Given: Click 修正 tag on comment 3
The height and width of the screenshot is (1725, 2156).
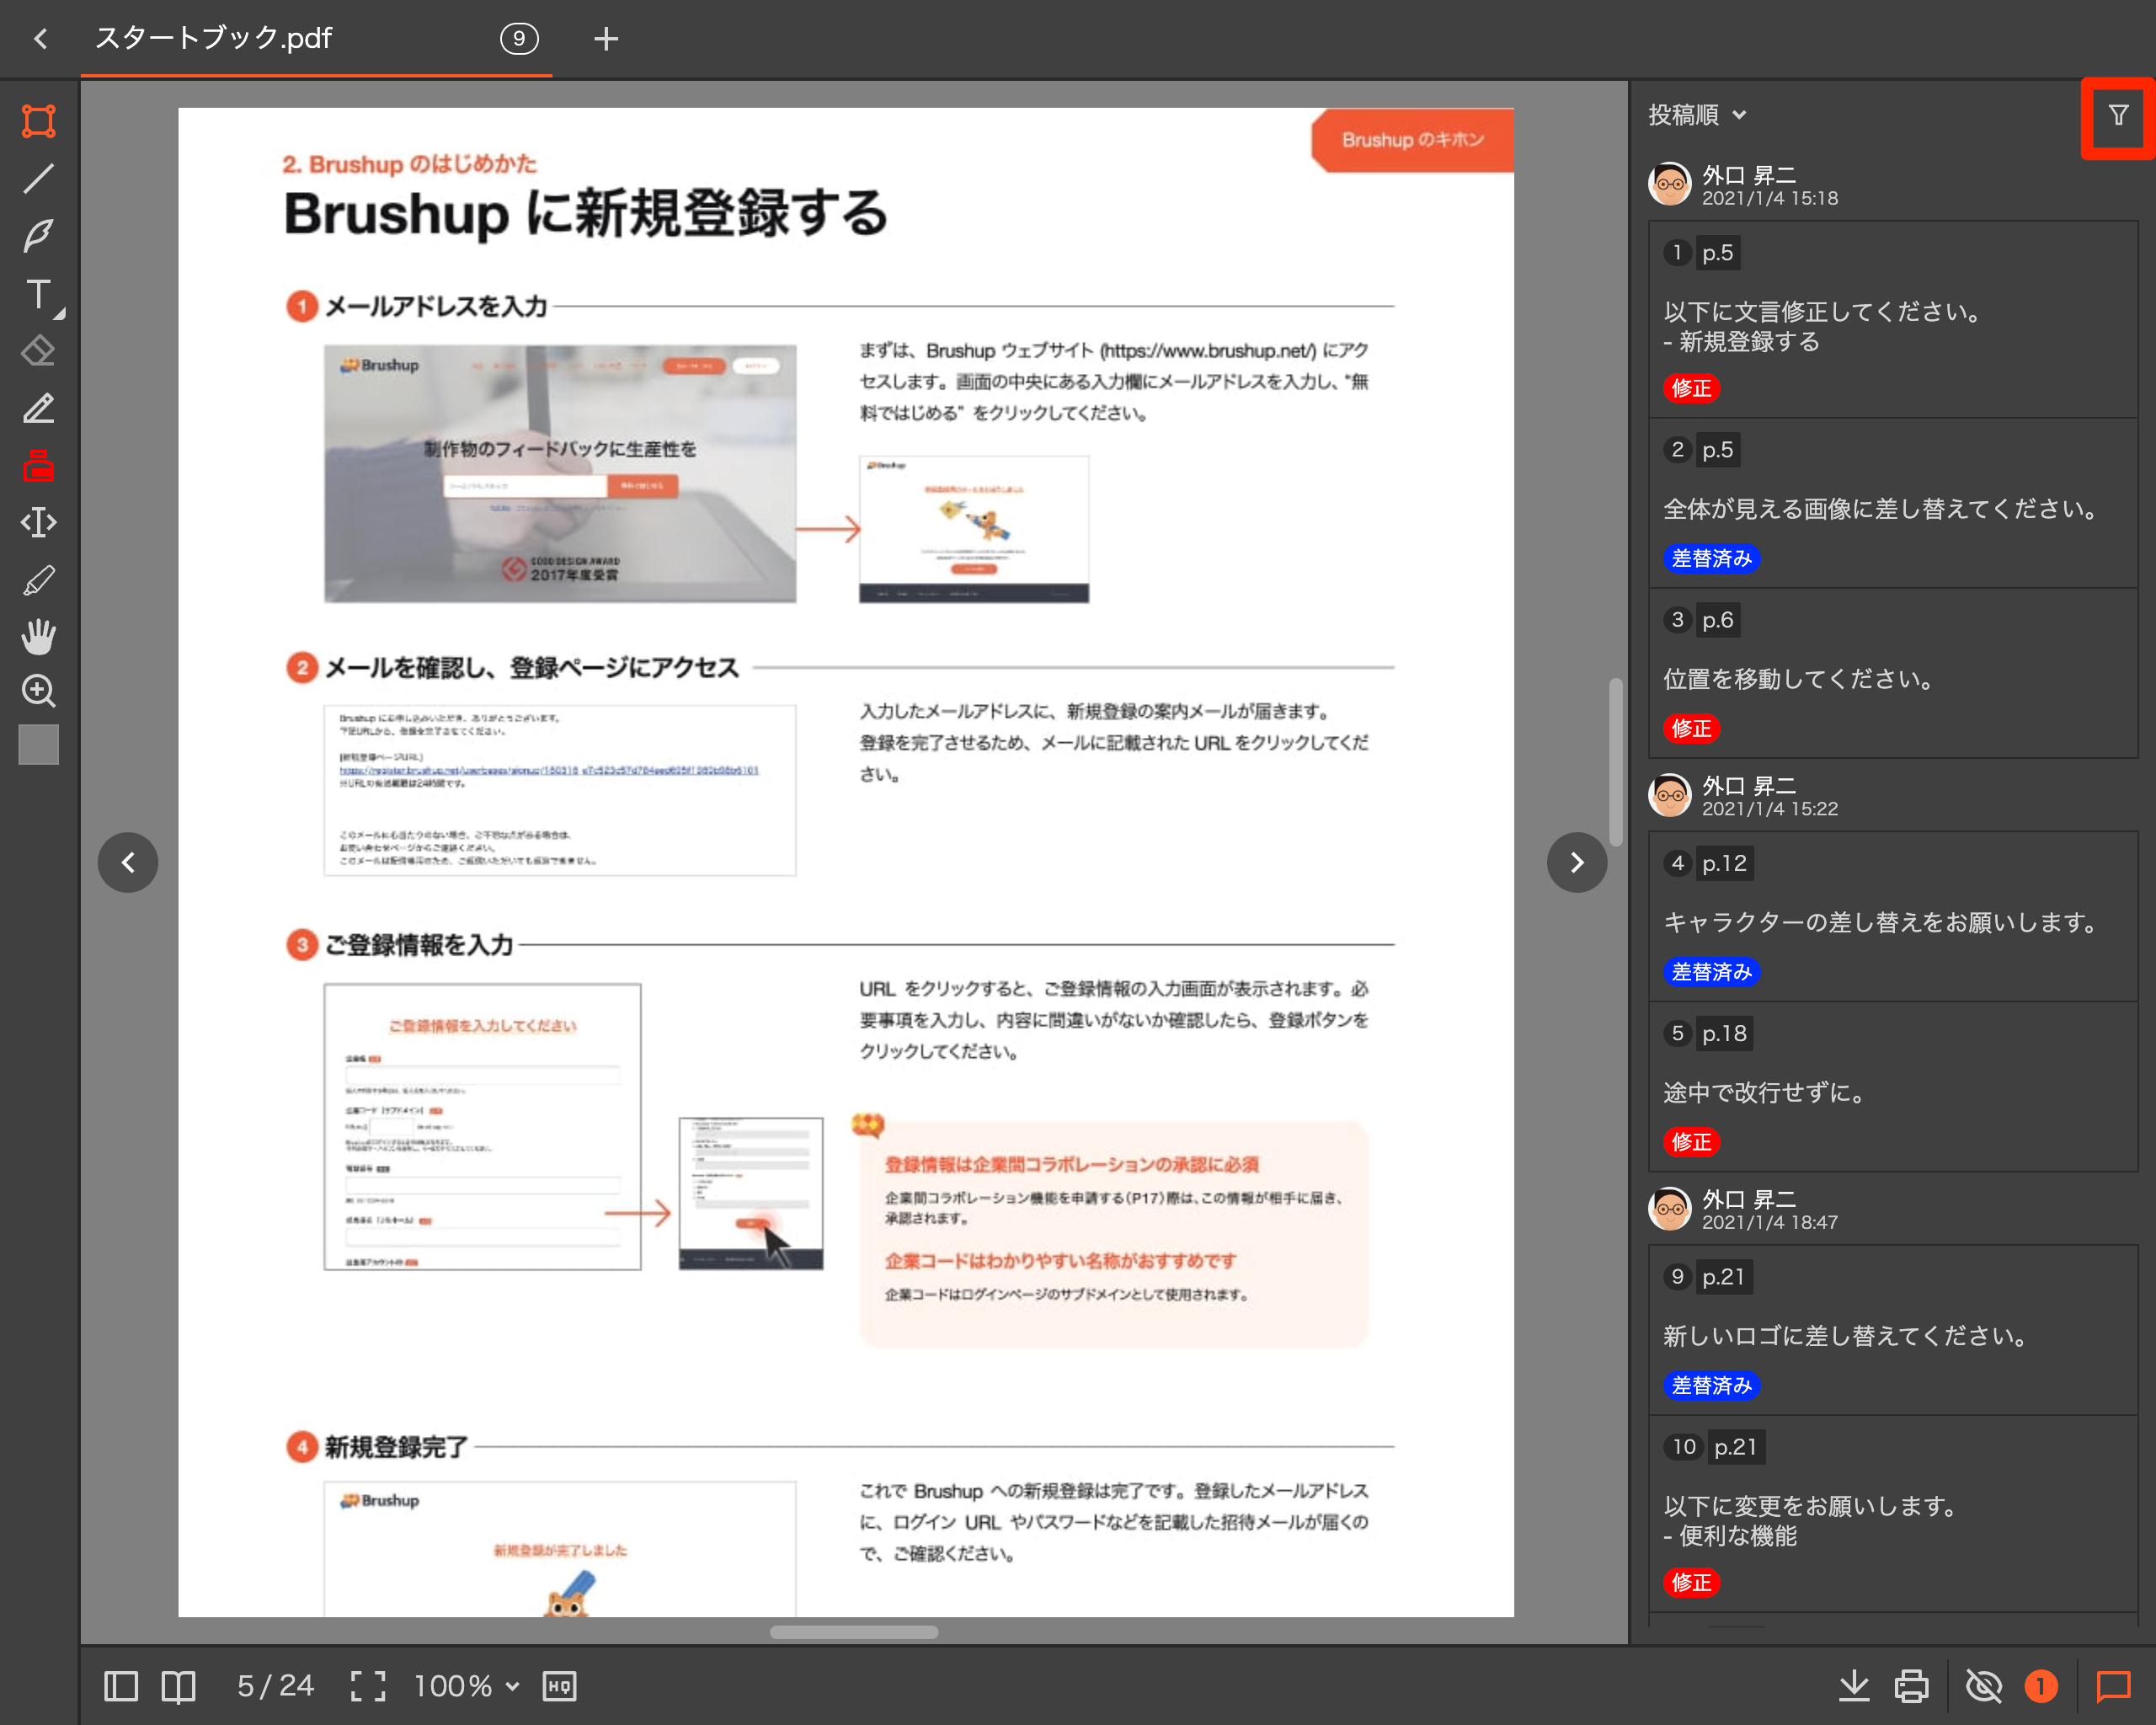Looking at the screenshot, I should [1691, 728].
